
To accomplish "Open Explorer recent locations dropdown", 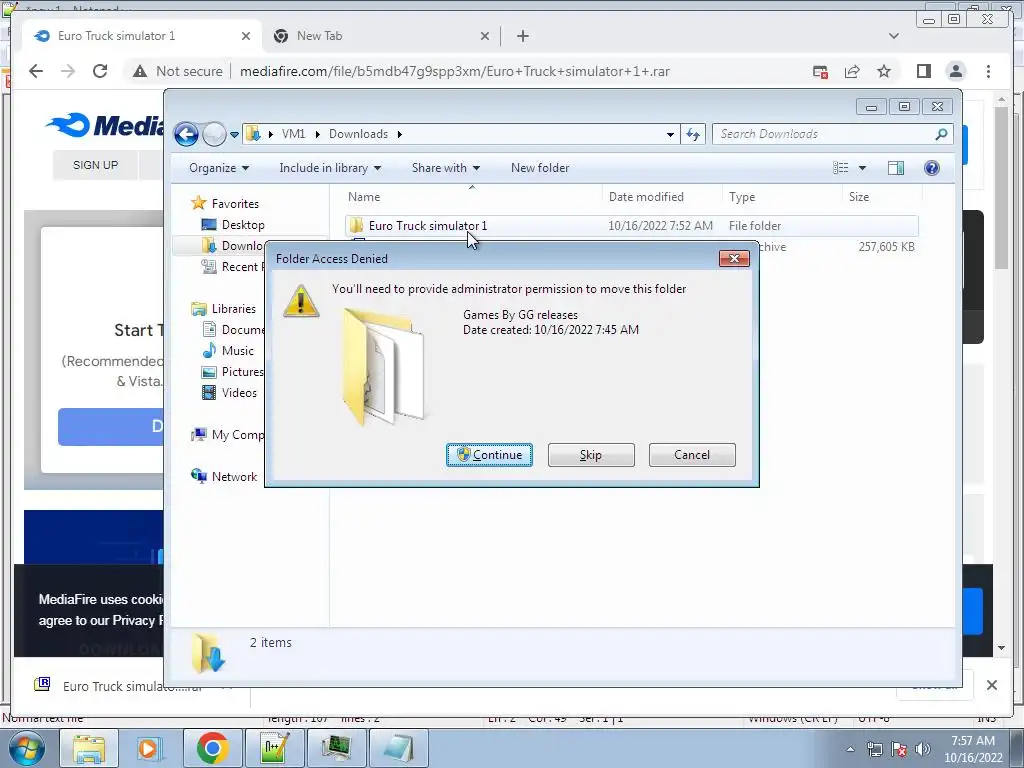I will 234,135.
